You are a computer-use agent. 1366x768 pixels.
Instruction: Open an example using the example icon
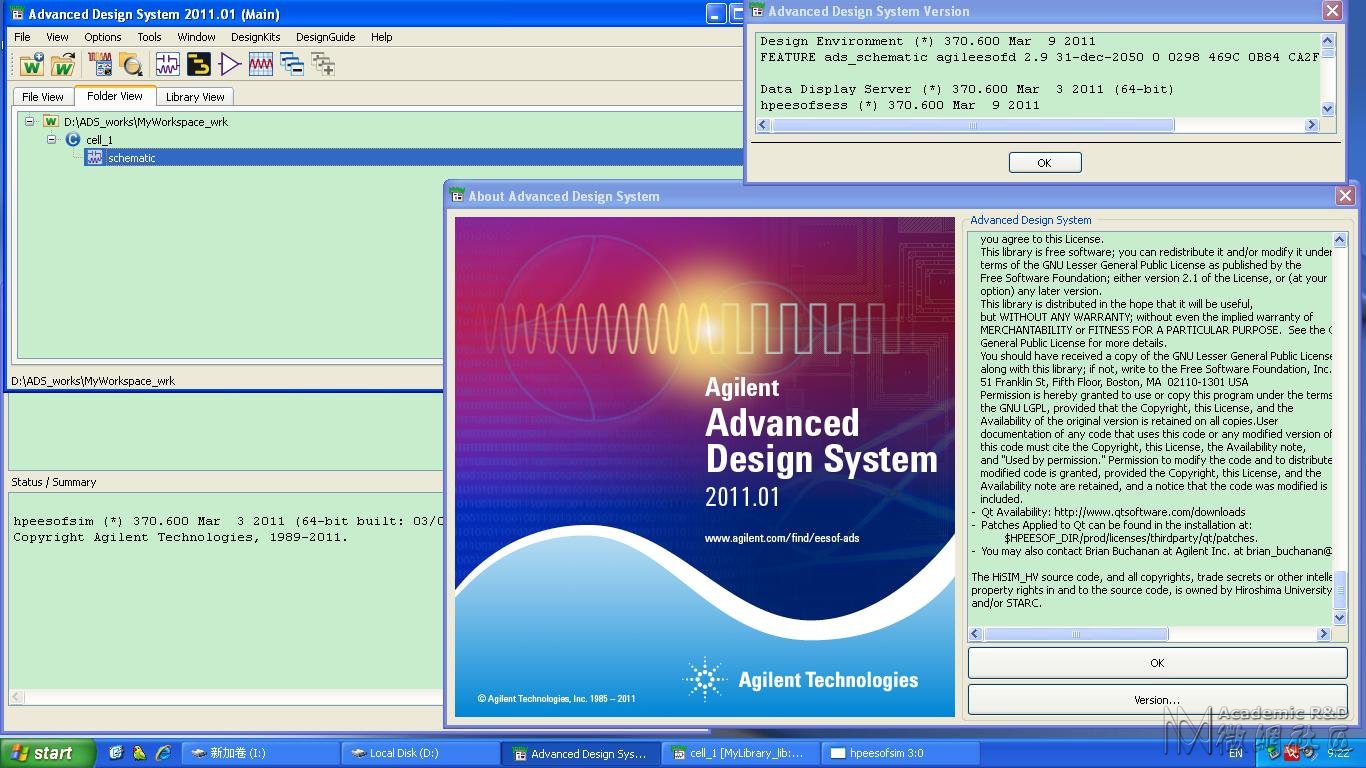click(x=100, y=65)
